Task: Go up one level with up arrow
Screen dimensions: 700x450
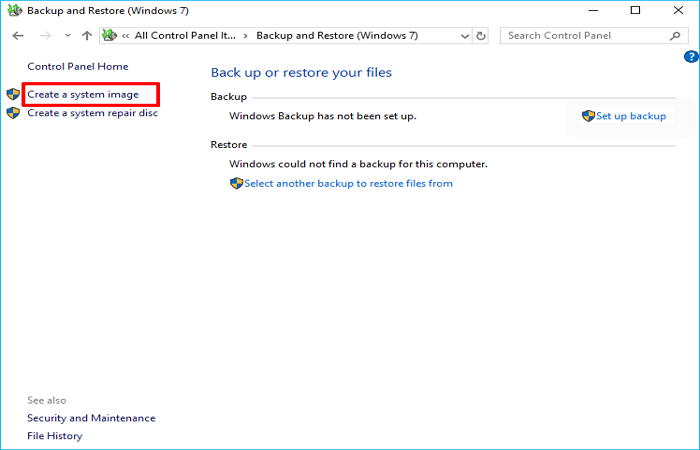Action: coord(87,36)
